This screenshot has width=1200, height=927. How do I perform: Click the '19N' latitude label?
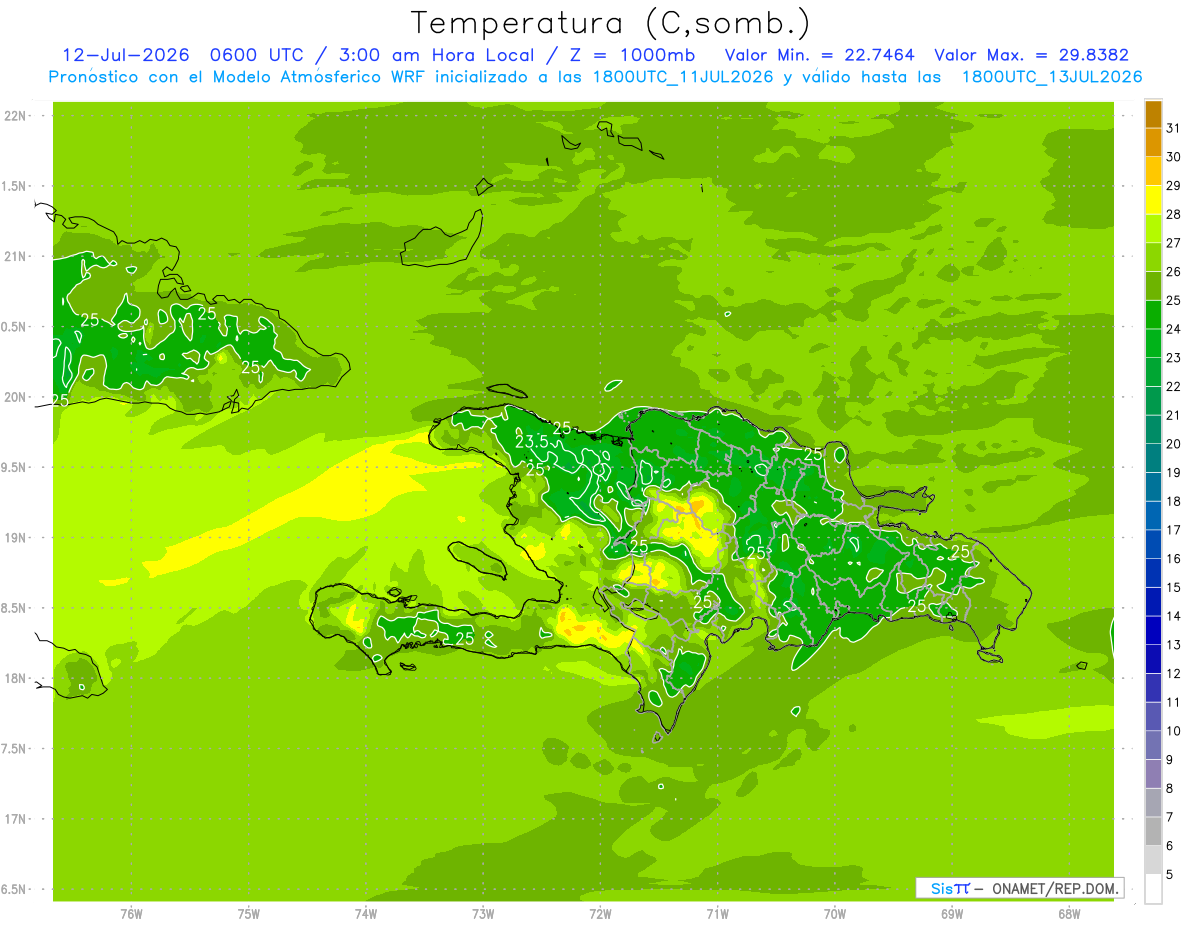pos(16,537)
